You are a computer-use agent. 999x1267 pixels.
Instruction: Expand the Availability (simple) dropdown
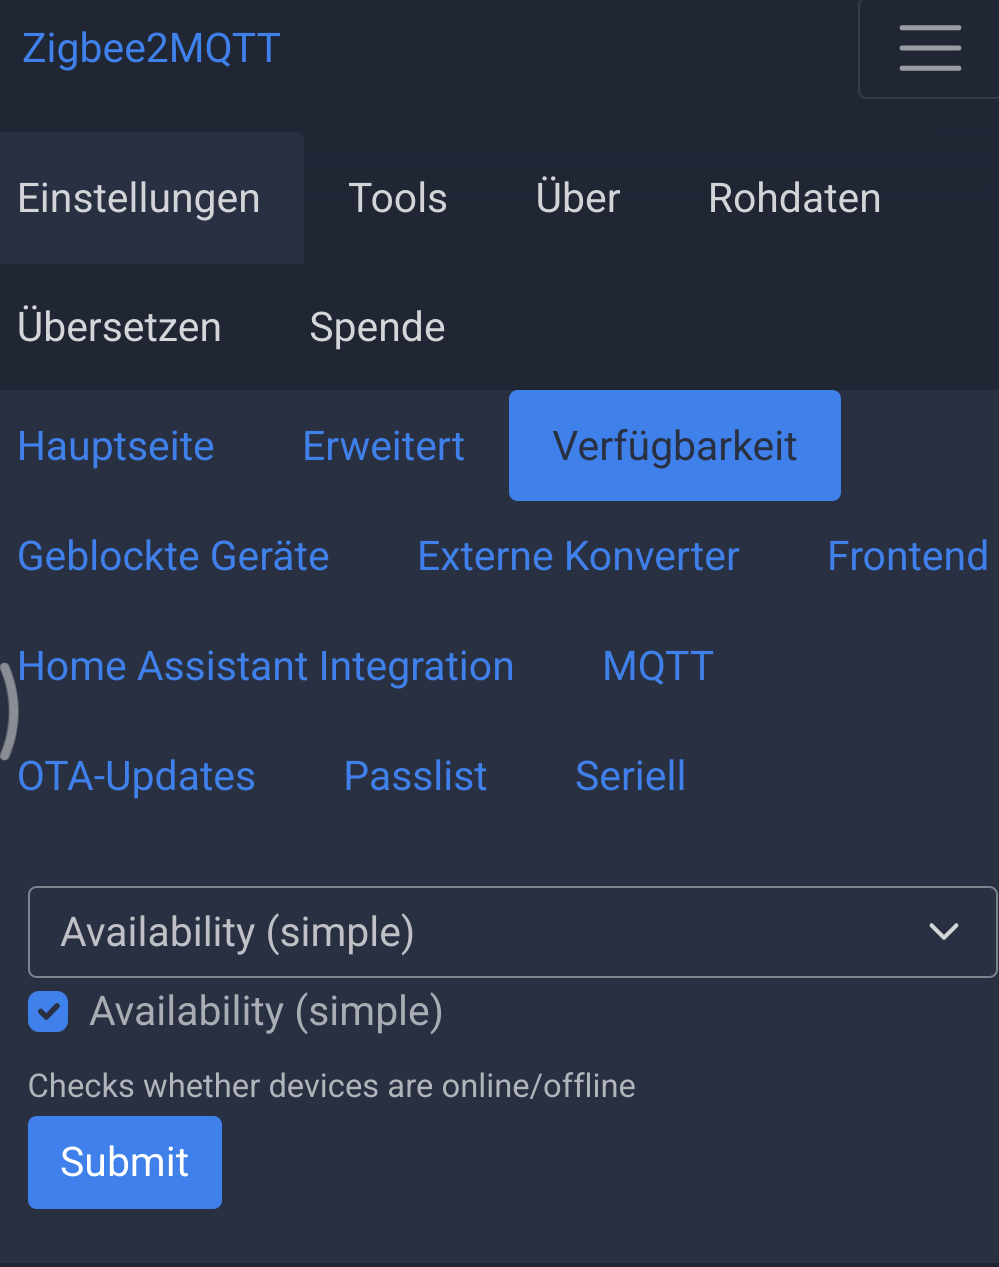[x=512, y=932]
